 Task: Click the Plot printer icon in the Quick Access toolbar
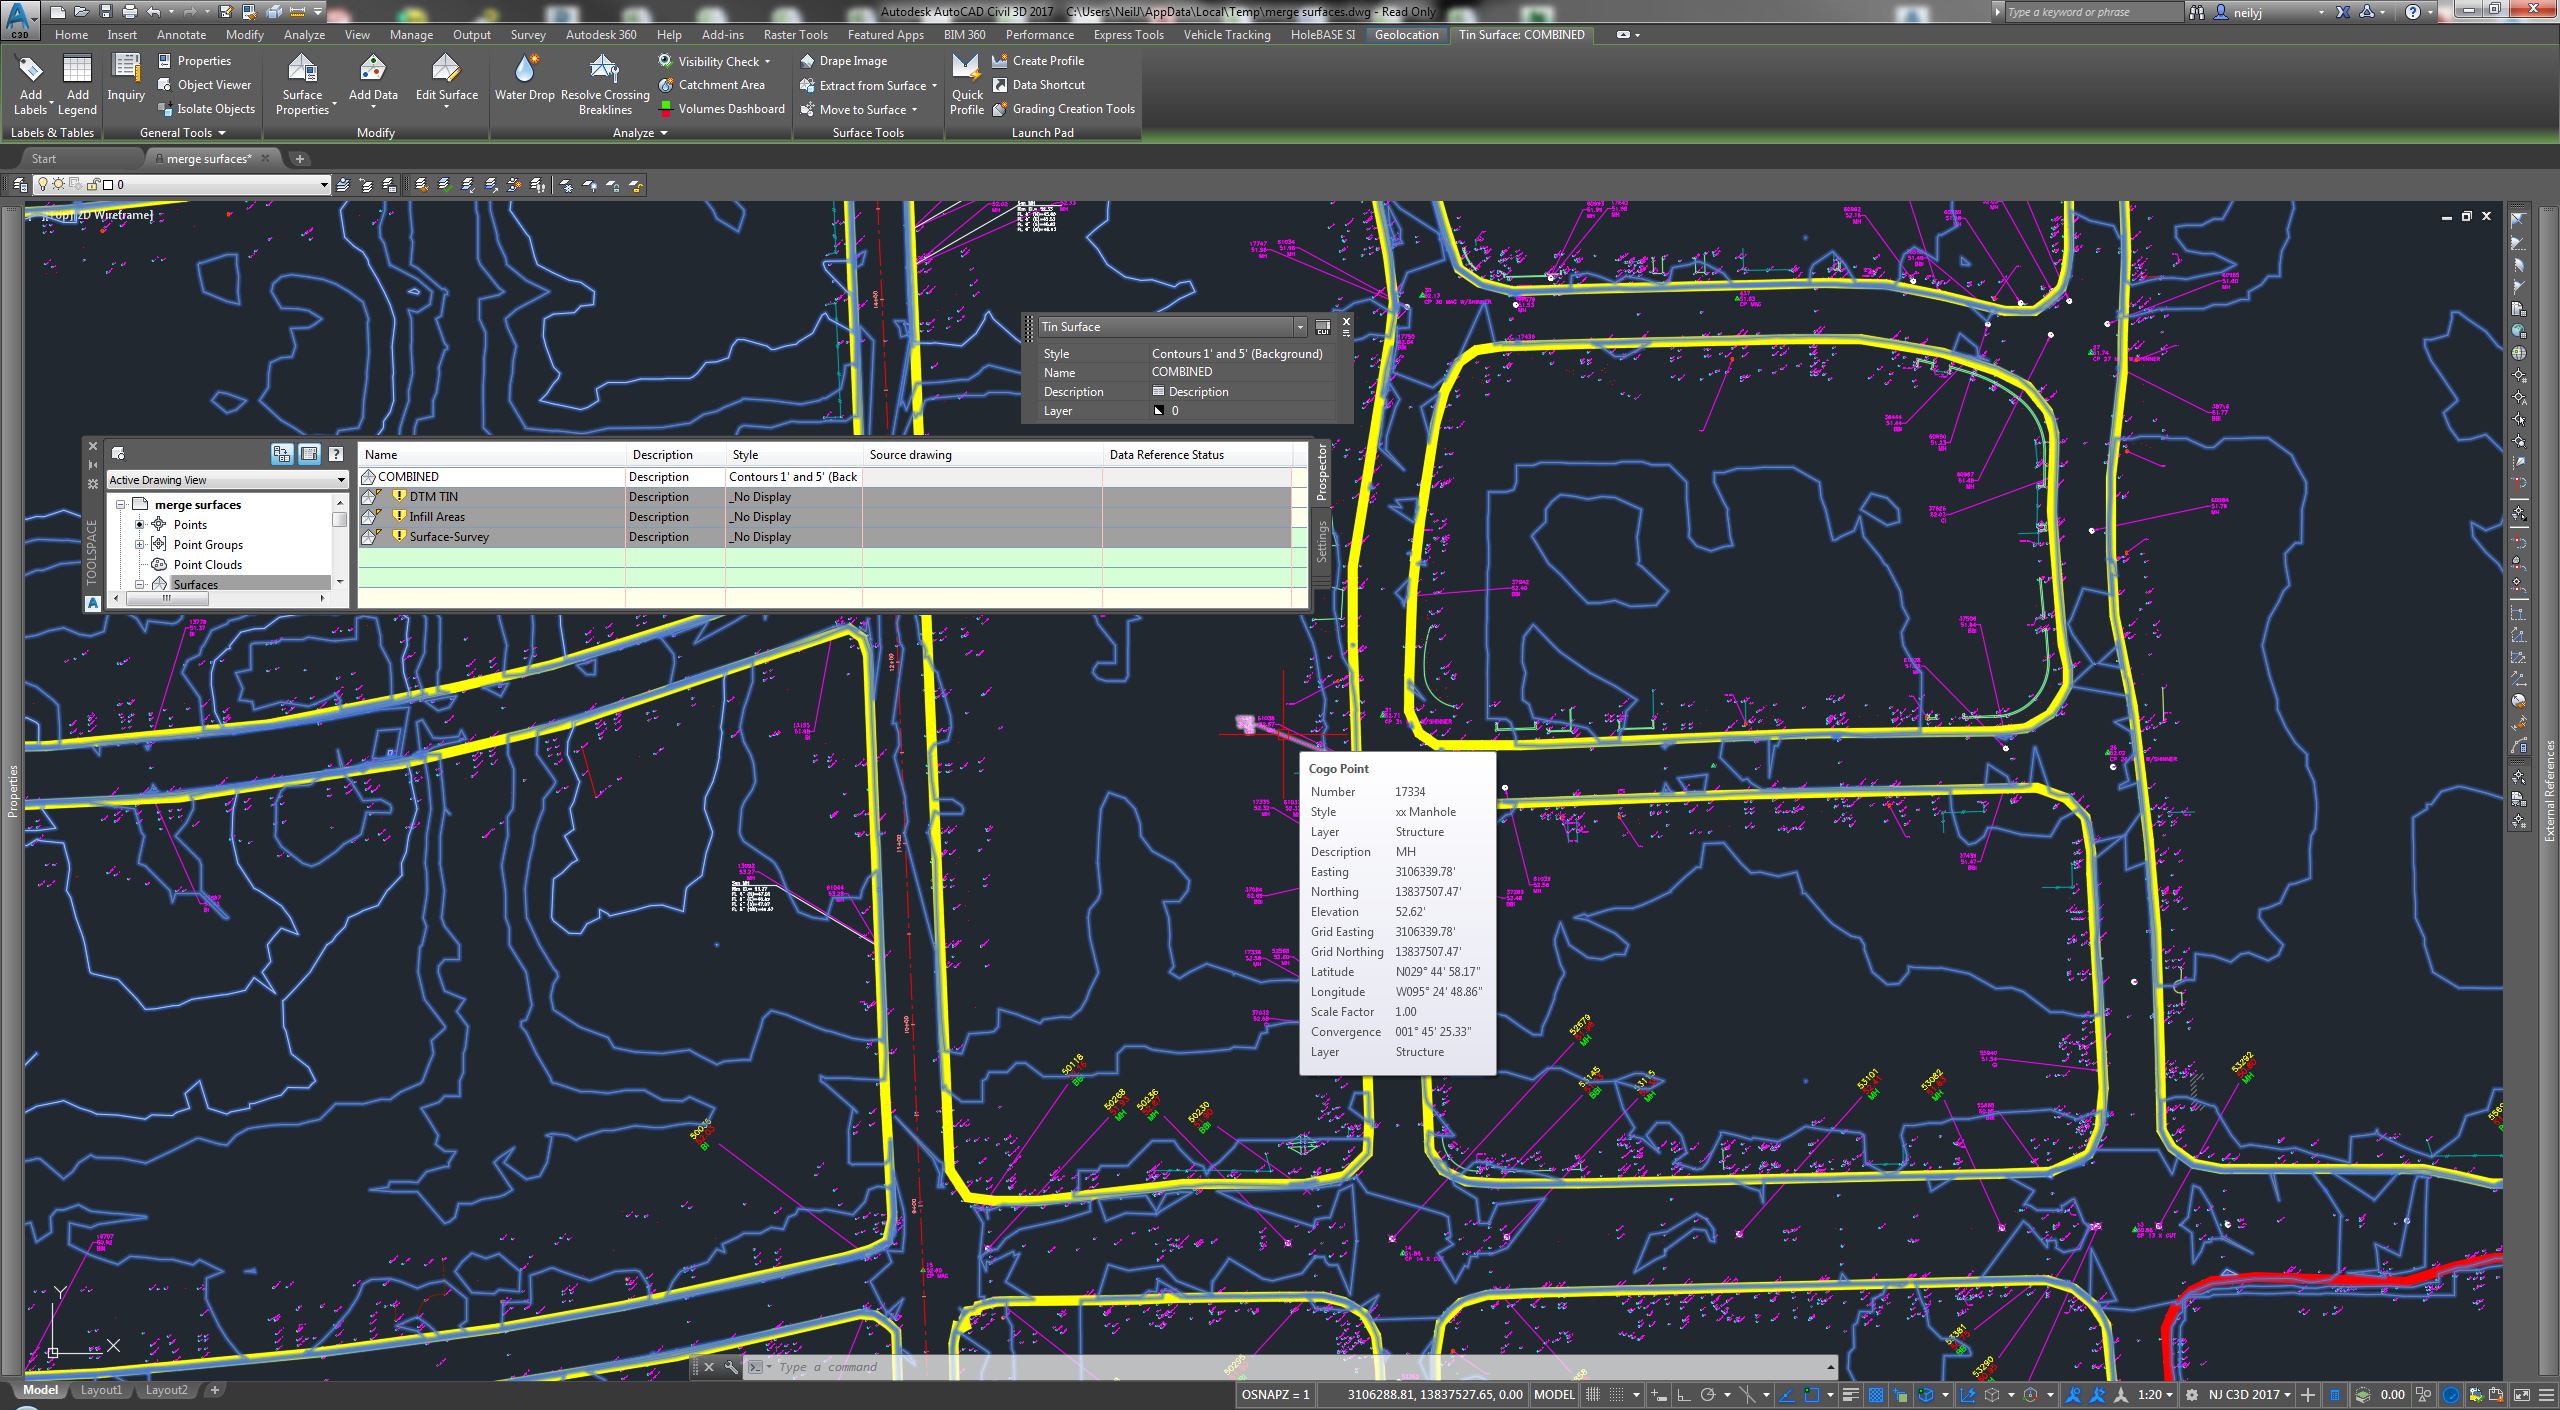pyautogui.click(x=129, y=12)
